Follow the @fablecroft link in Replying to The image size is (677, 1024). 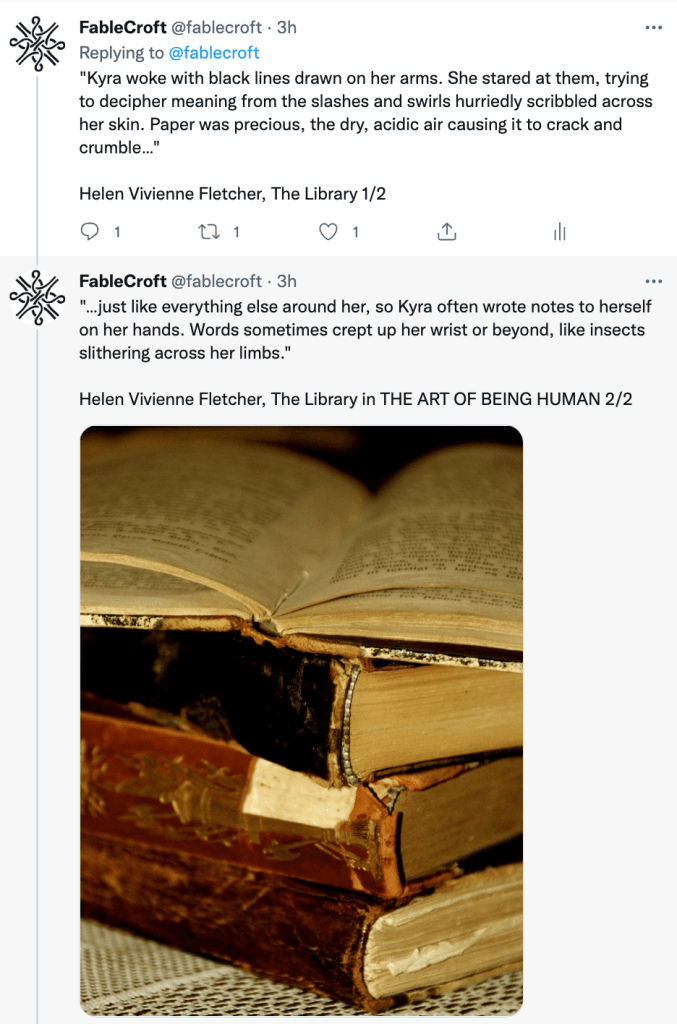tap(213, 53)
